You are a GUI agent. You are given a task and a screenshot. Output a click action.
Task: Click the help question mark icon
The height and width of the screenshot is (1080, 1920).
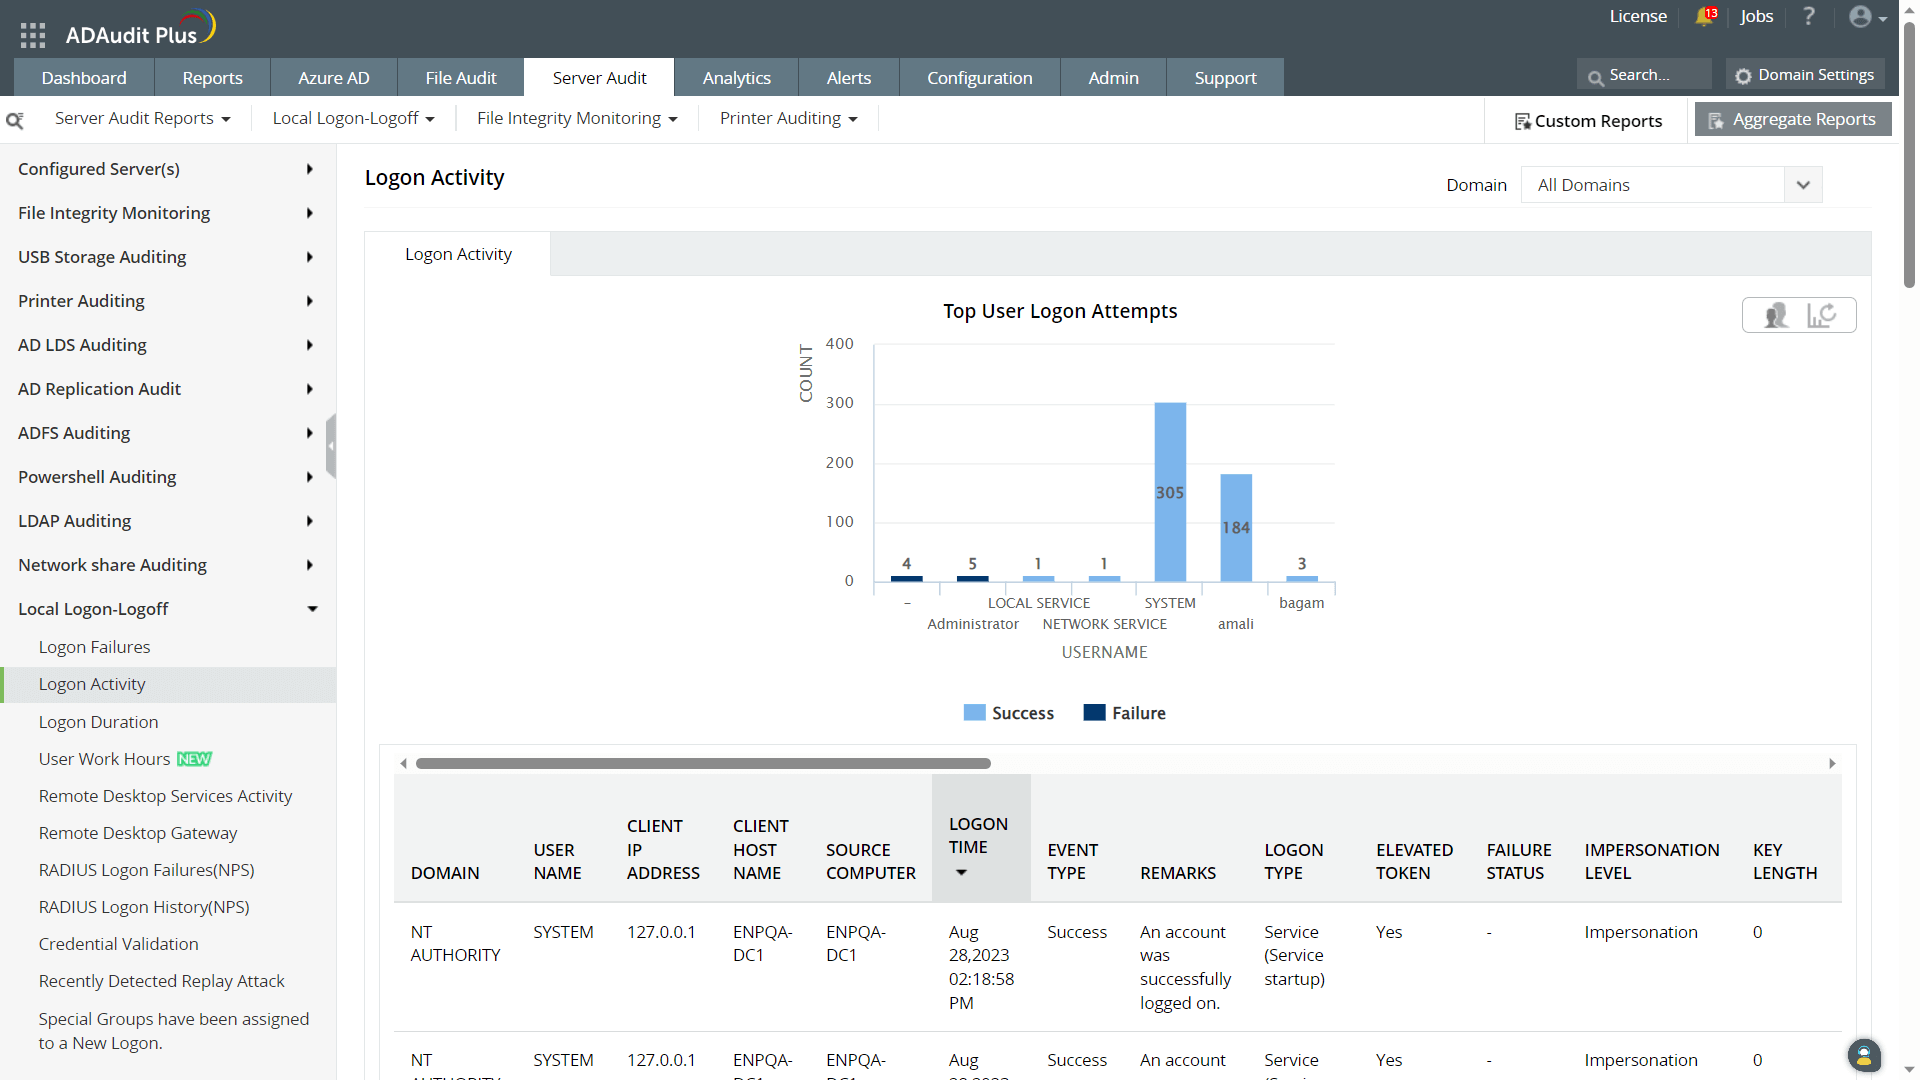click(x=1808, y=16)
